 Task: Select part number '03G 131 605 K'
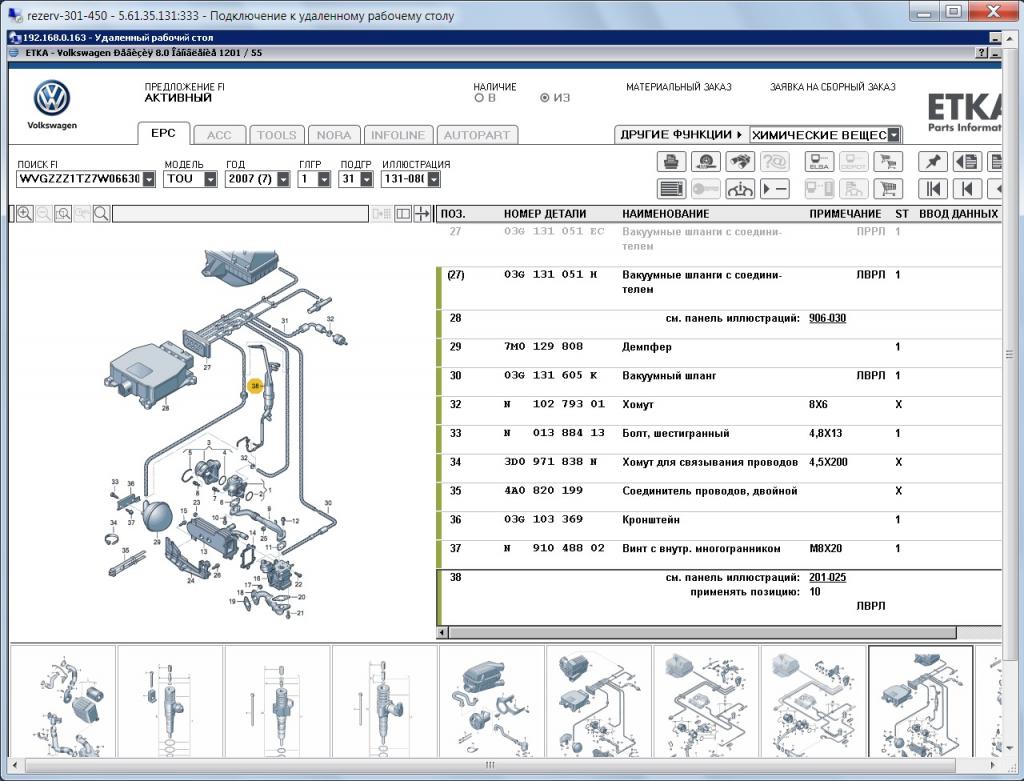[551, 375]
